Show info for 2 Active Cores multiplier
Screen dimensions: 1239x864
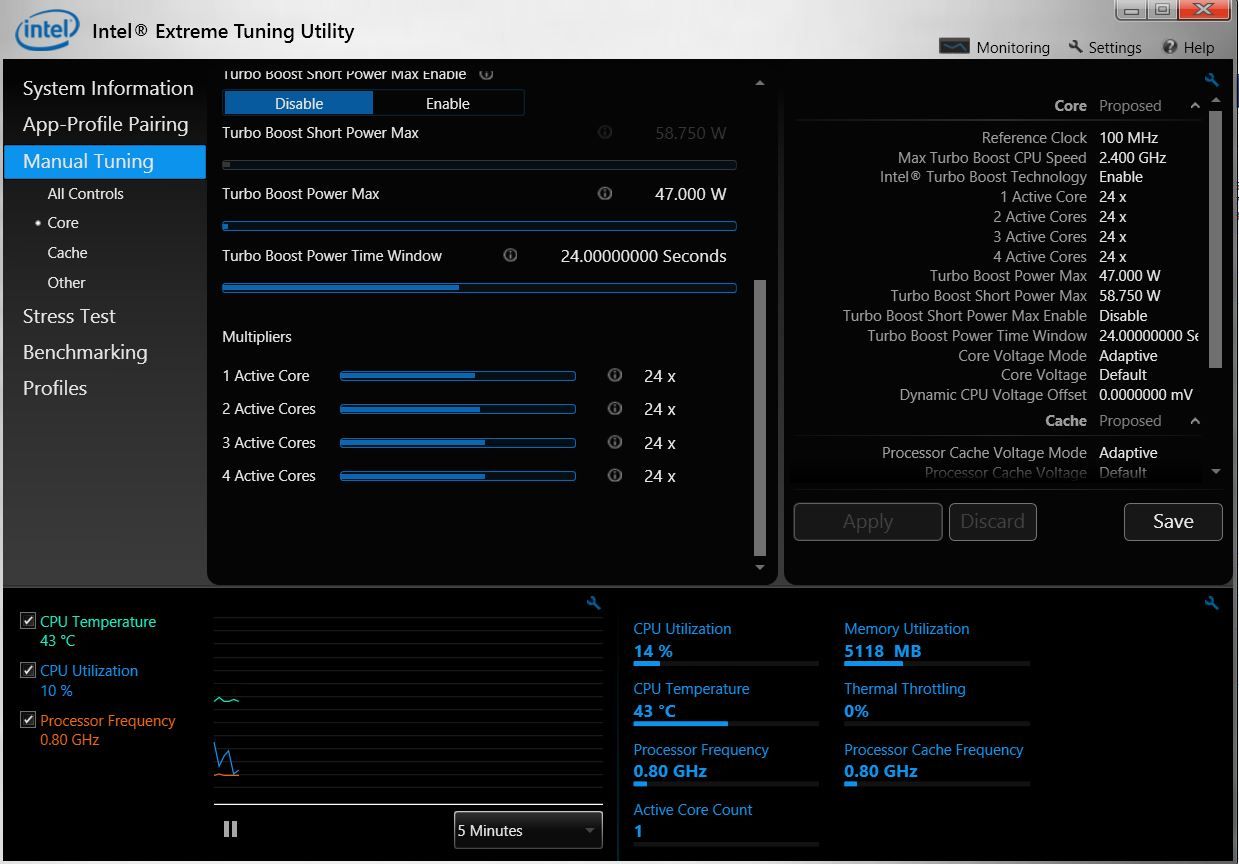tap(615, 408)
